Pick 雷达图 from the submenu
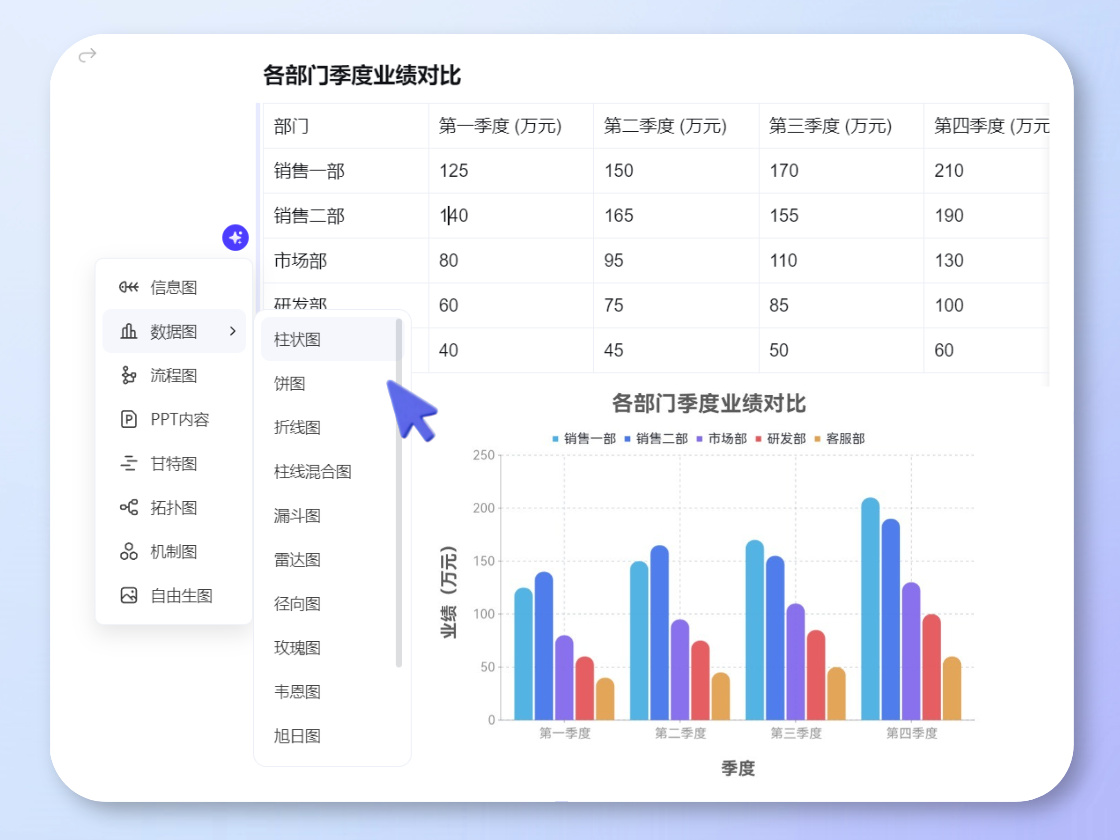The height and width of the screenshot is (840, 1120). click(298, 560)
